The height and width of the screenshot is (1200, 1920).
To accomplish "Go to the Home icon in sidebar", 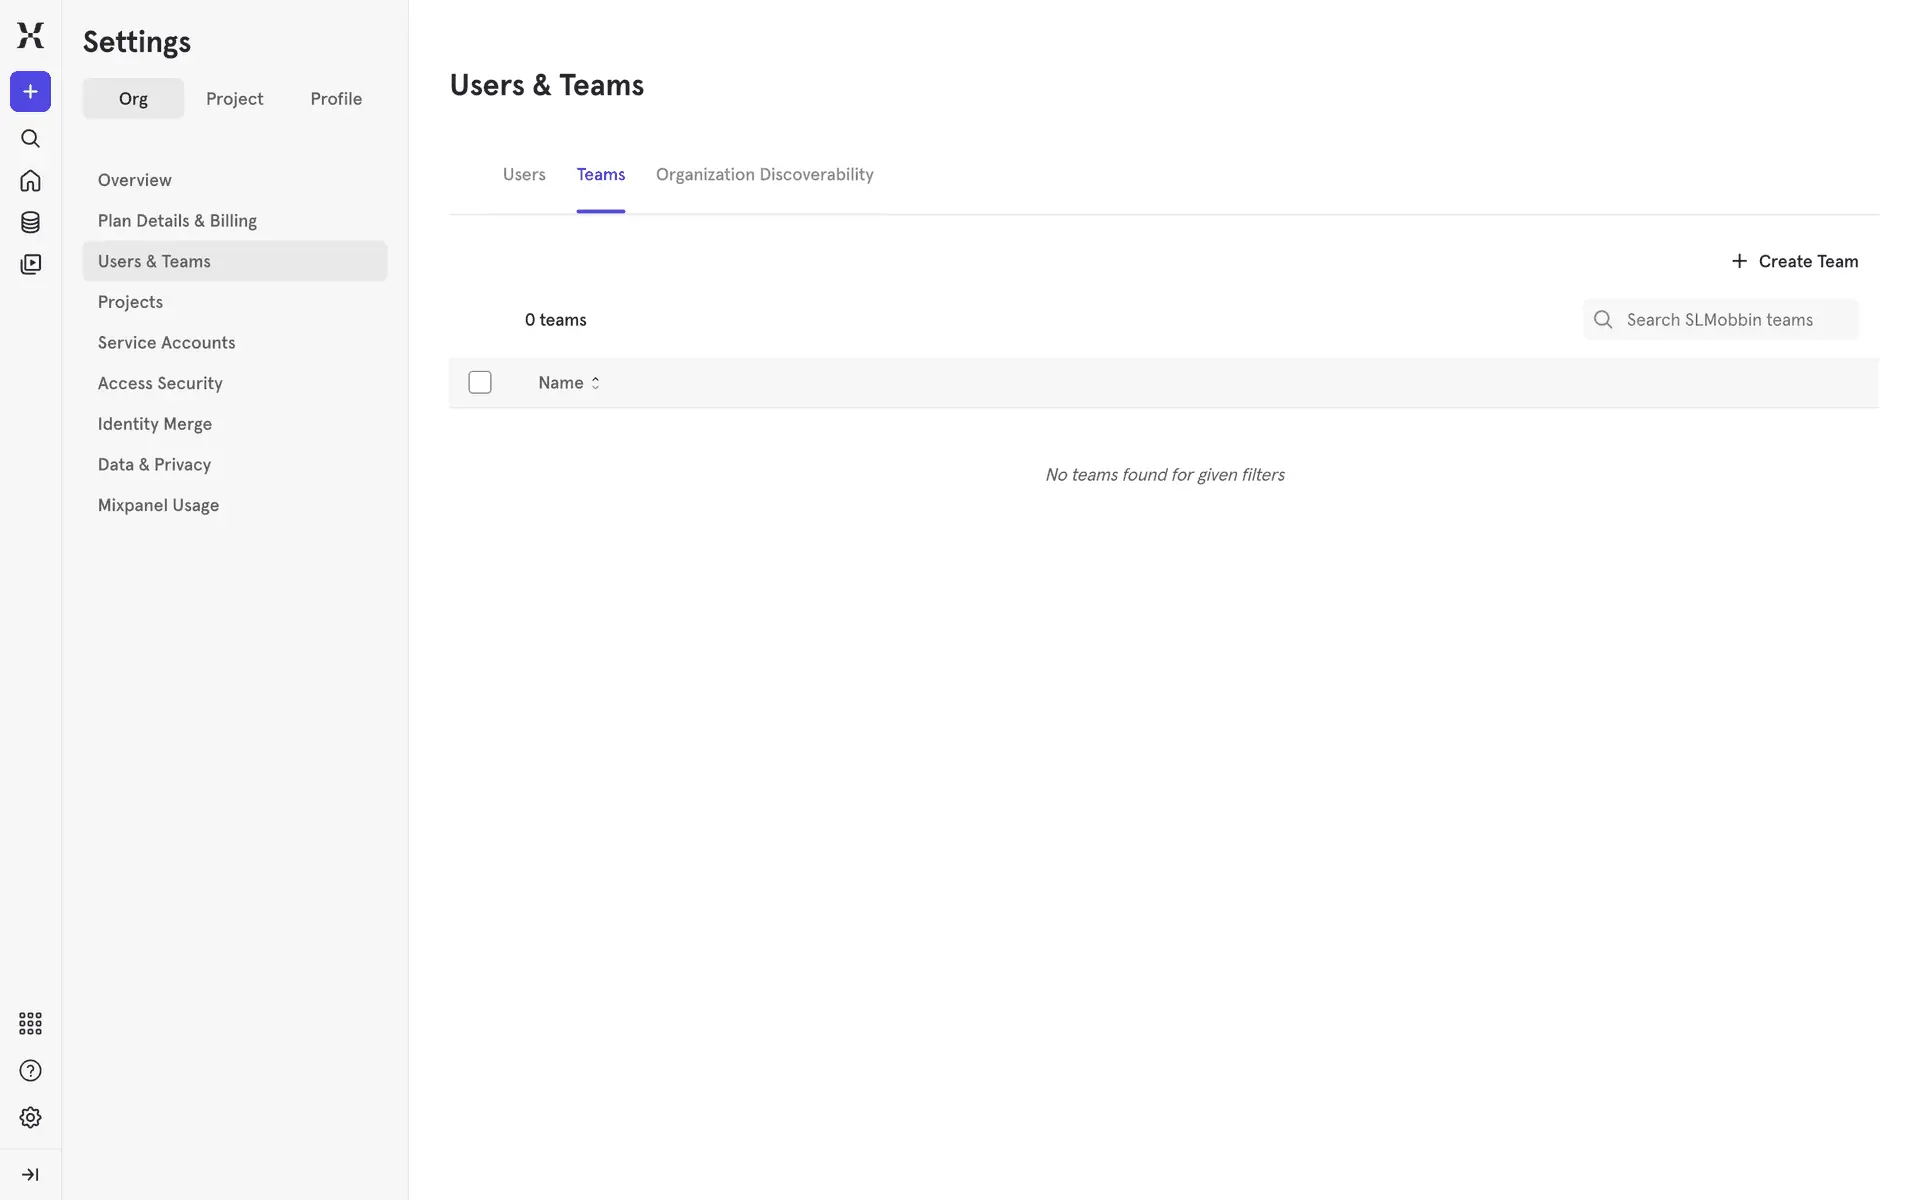I will pyautogui.click(x=30, y=181).
